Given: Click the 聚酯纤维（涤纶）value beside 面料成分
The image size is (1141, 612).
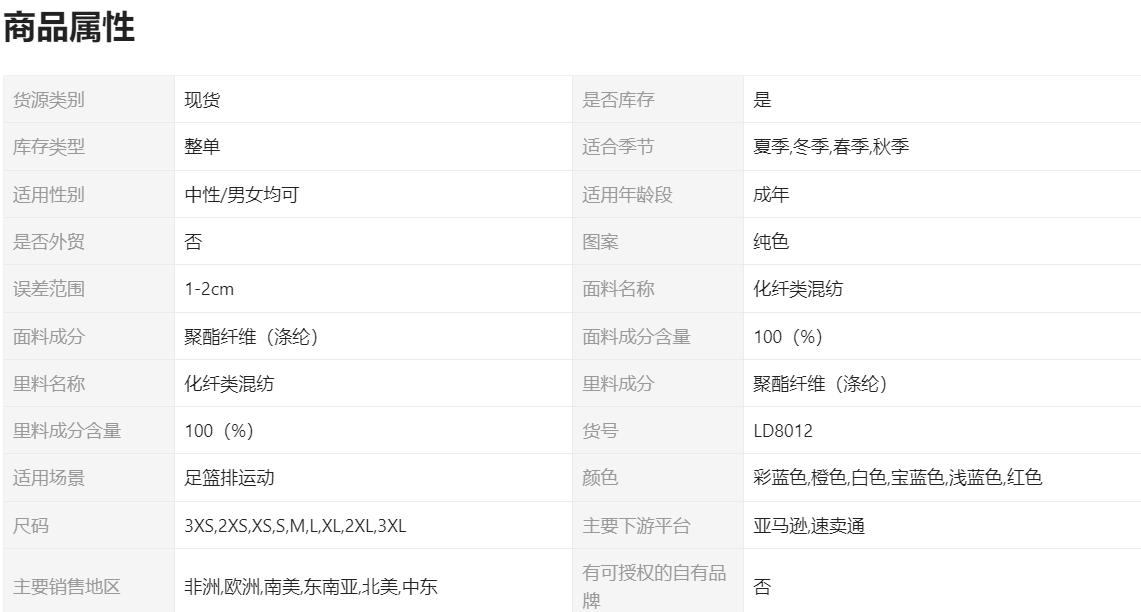Looking at the screenshot, I should pyautogui.click(x=251, y=337).
